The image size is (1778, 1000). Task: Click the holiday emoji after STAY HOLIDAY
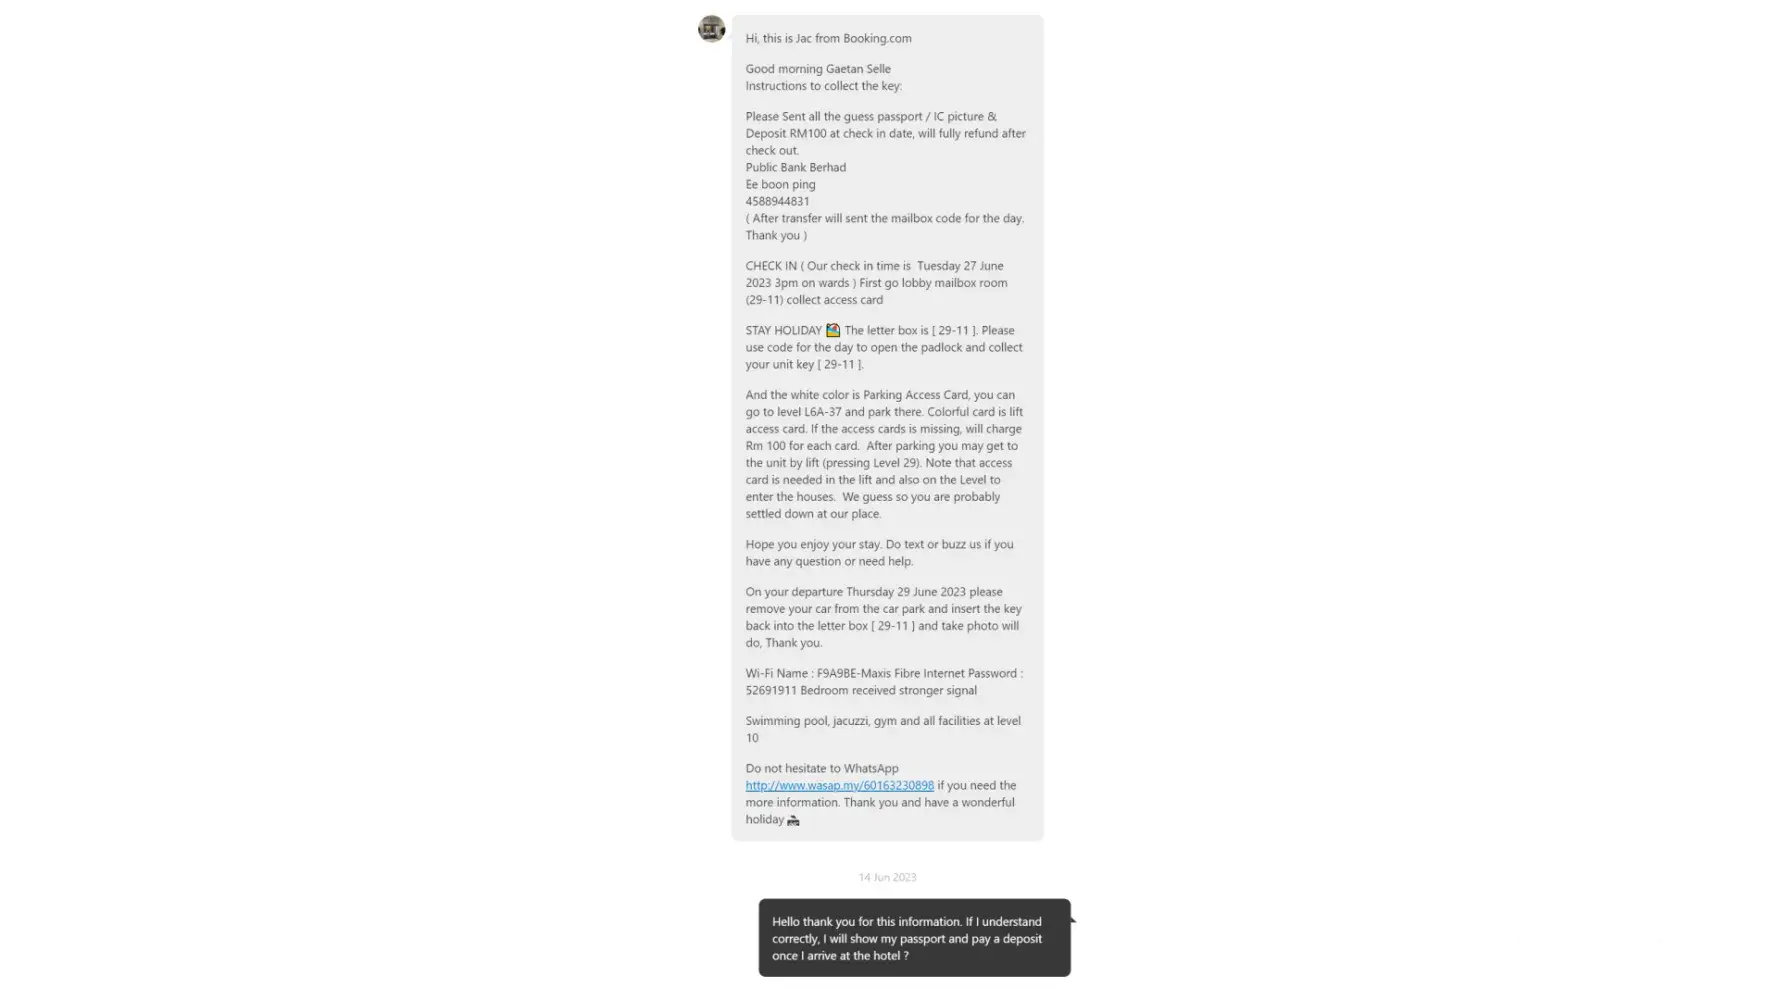click(832, 330)
